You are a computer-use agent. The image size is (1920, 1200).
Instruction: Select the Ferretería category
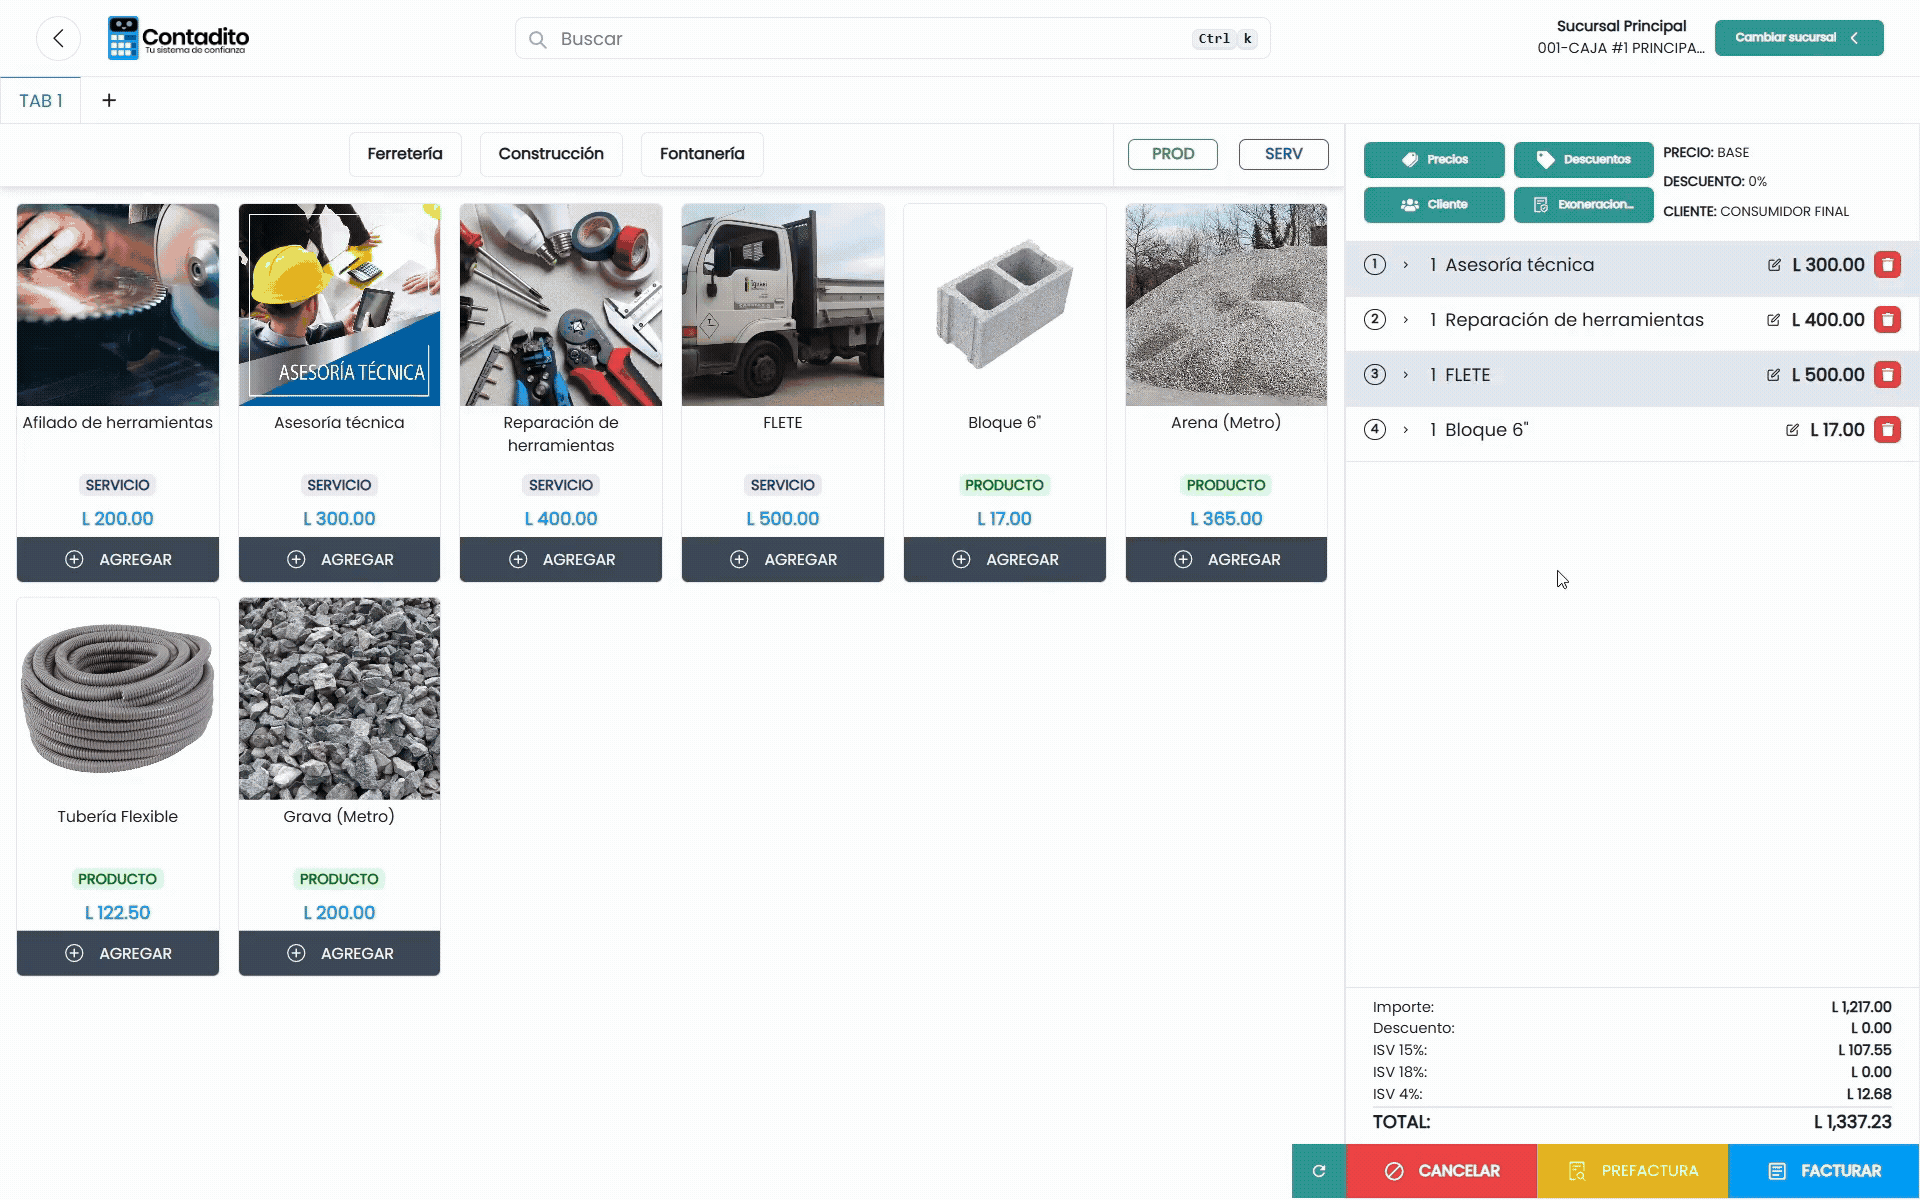[405, 154]
